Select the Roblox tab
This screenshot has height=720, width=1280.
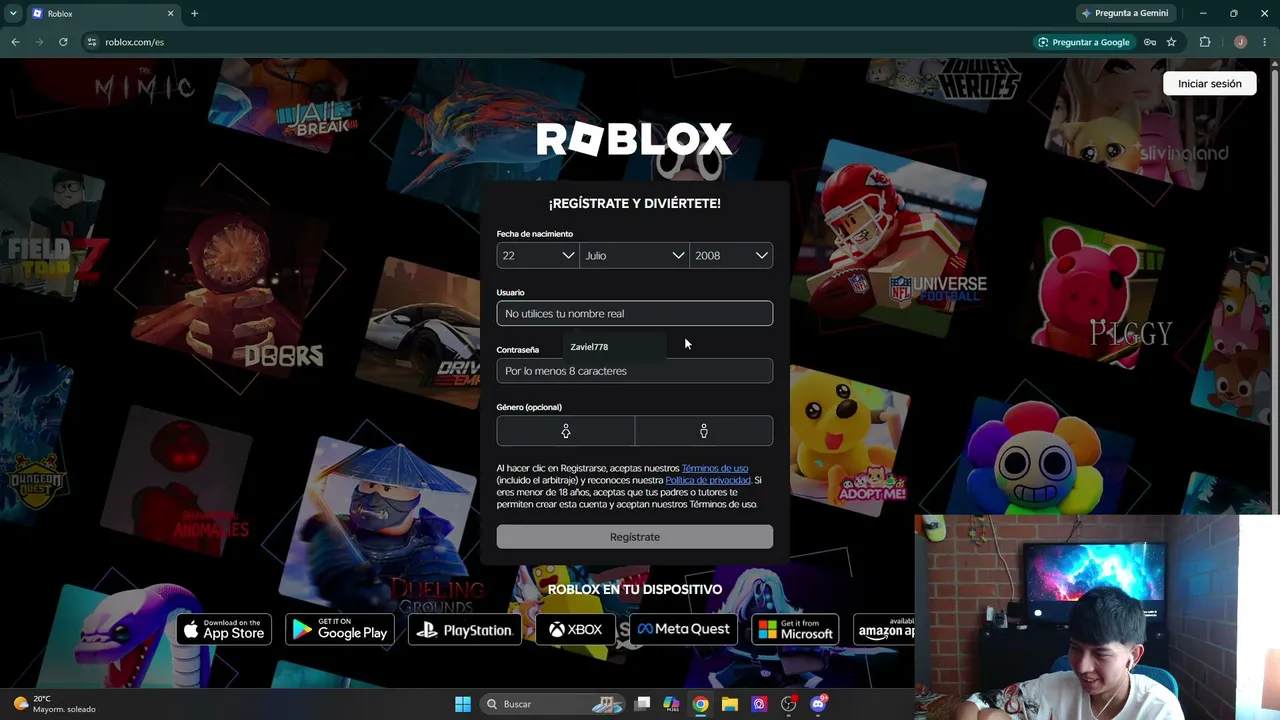(x=103, y=13)
